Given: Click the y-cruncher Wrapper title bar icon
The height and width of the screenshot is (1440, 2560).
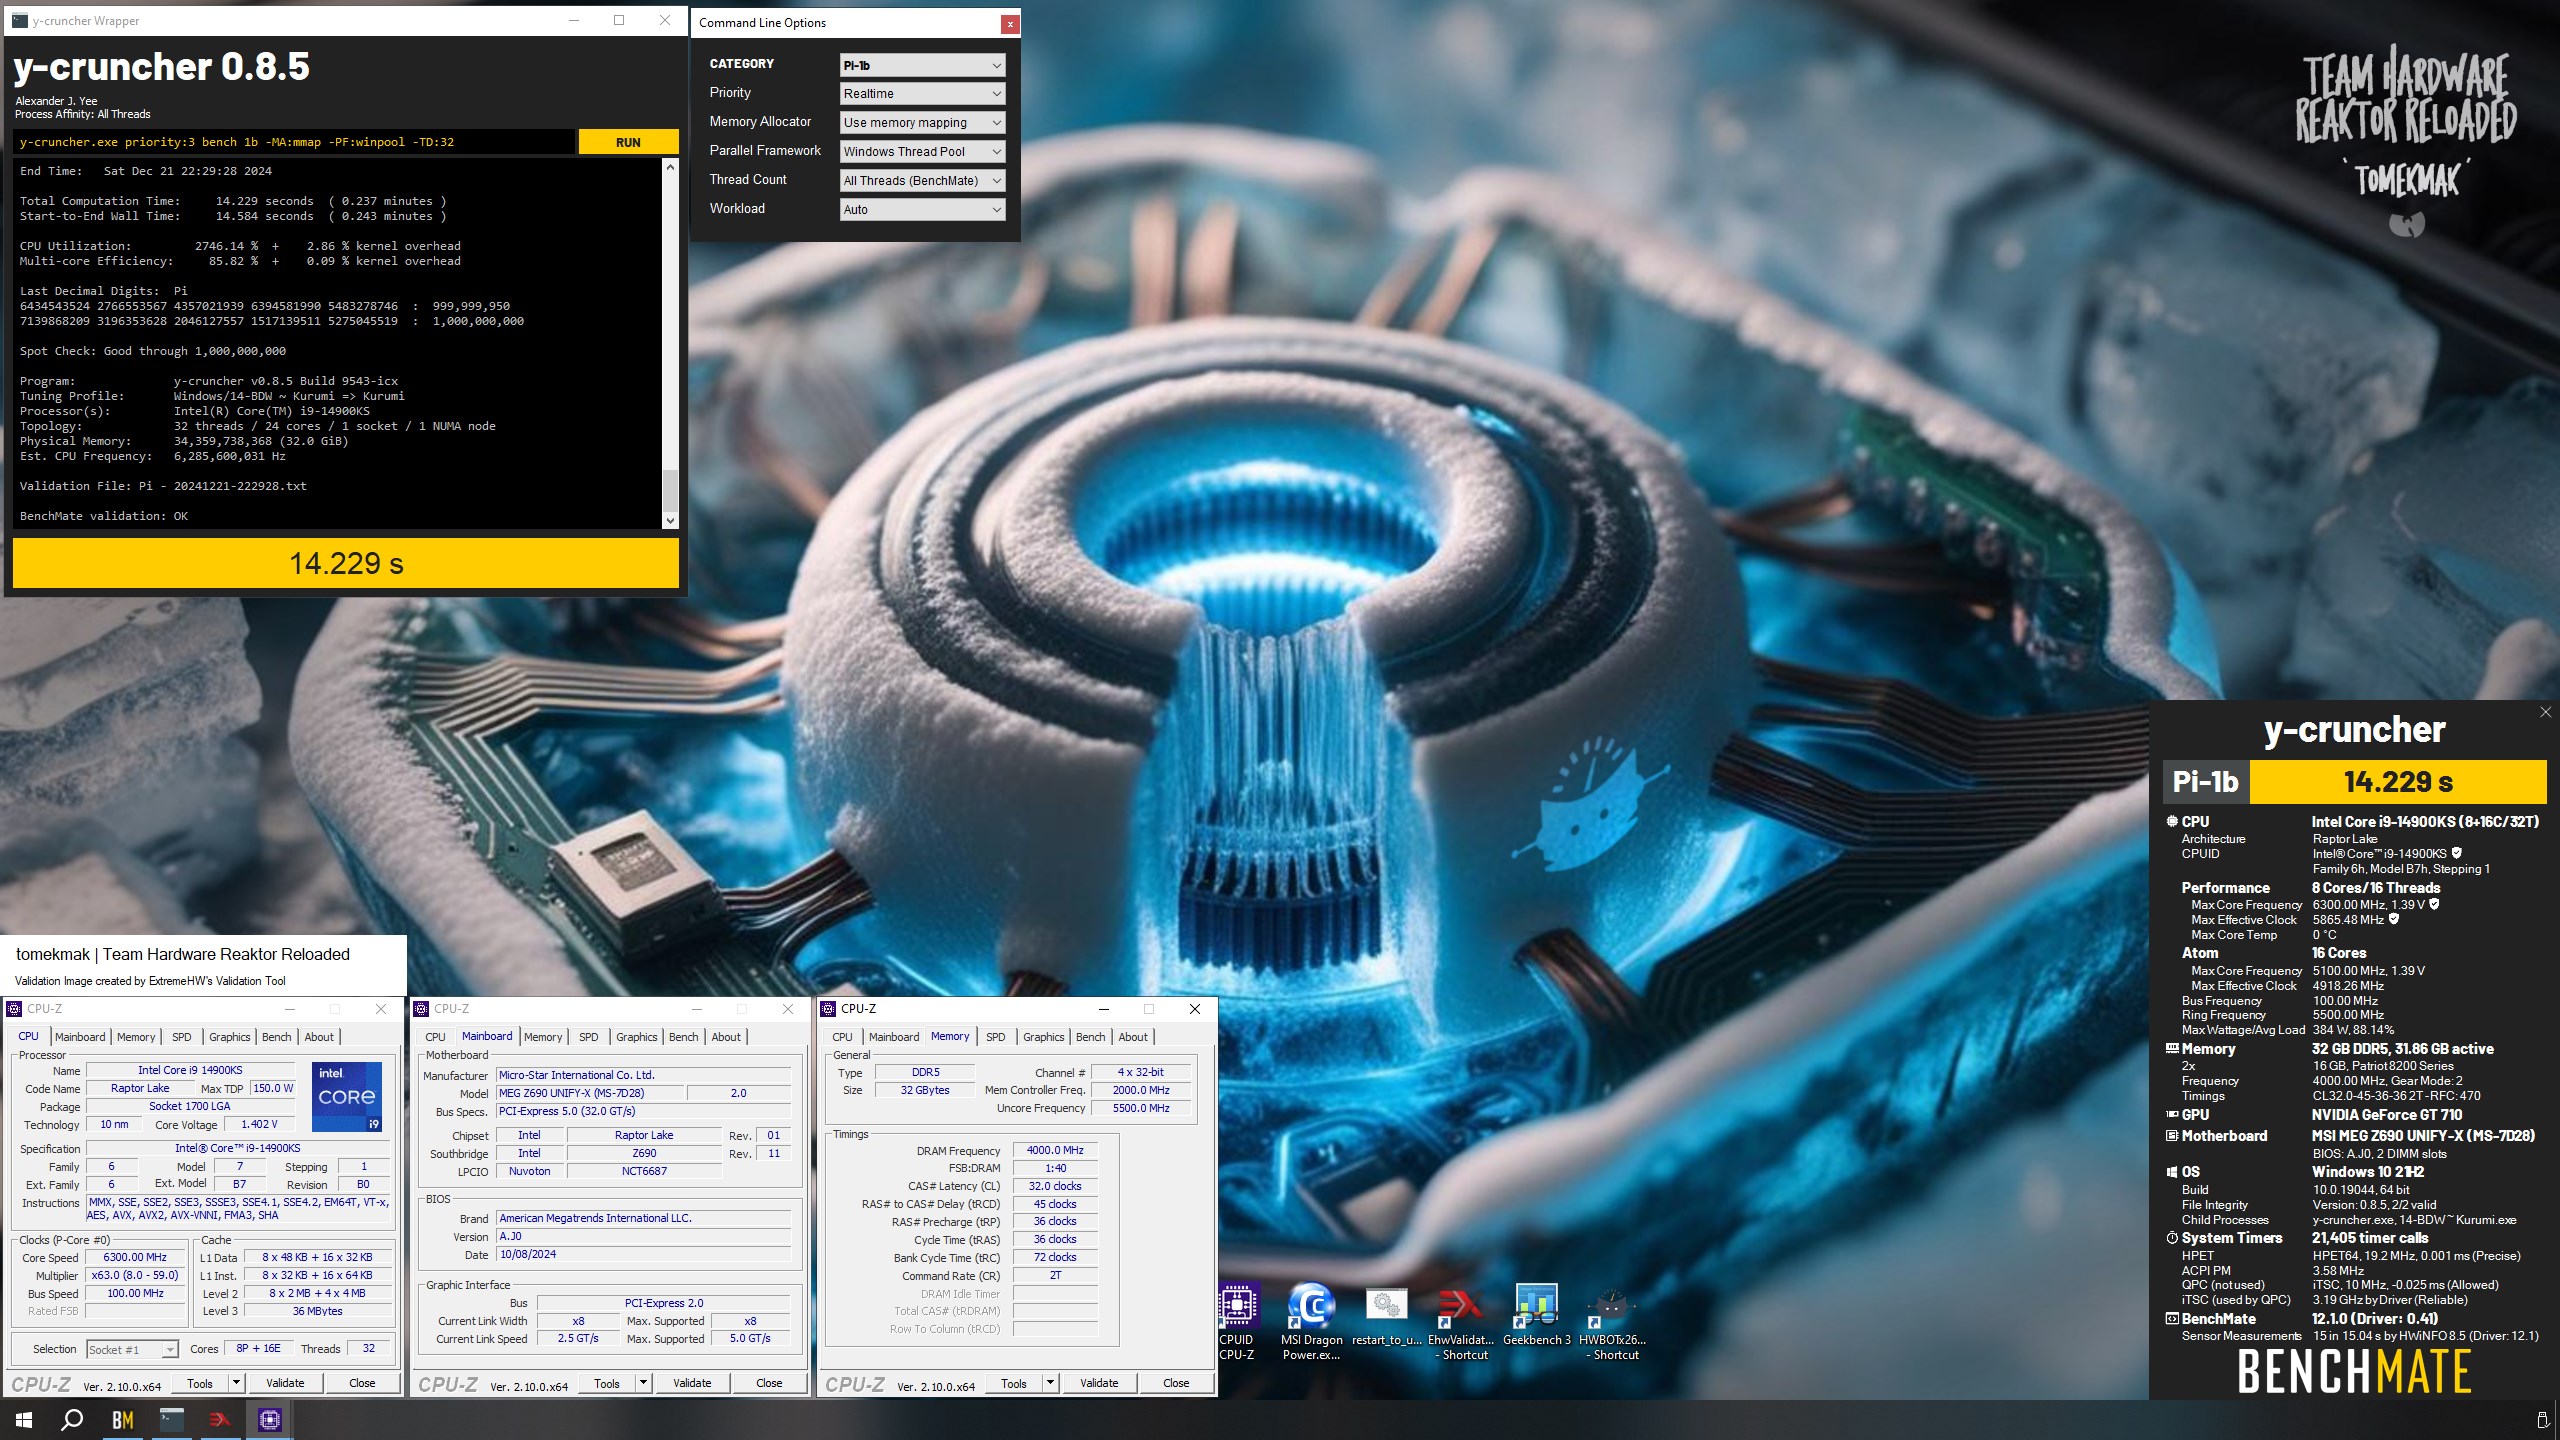Looking at the screenshot, I should [19, 20].
